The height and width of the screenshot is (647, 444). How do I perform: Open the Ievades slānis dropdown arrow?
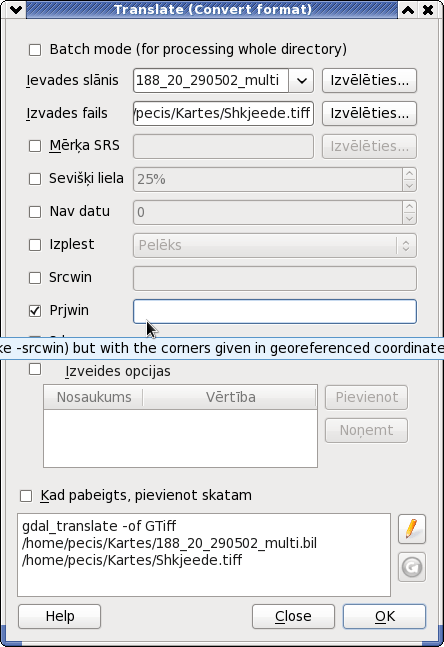pos(301,80)
